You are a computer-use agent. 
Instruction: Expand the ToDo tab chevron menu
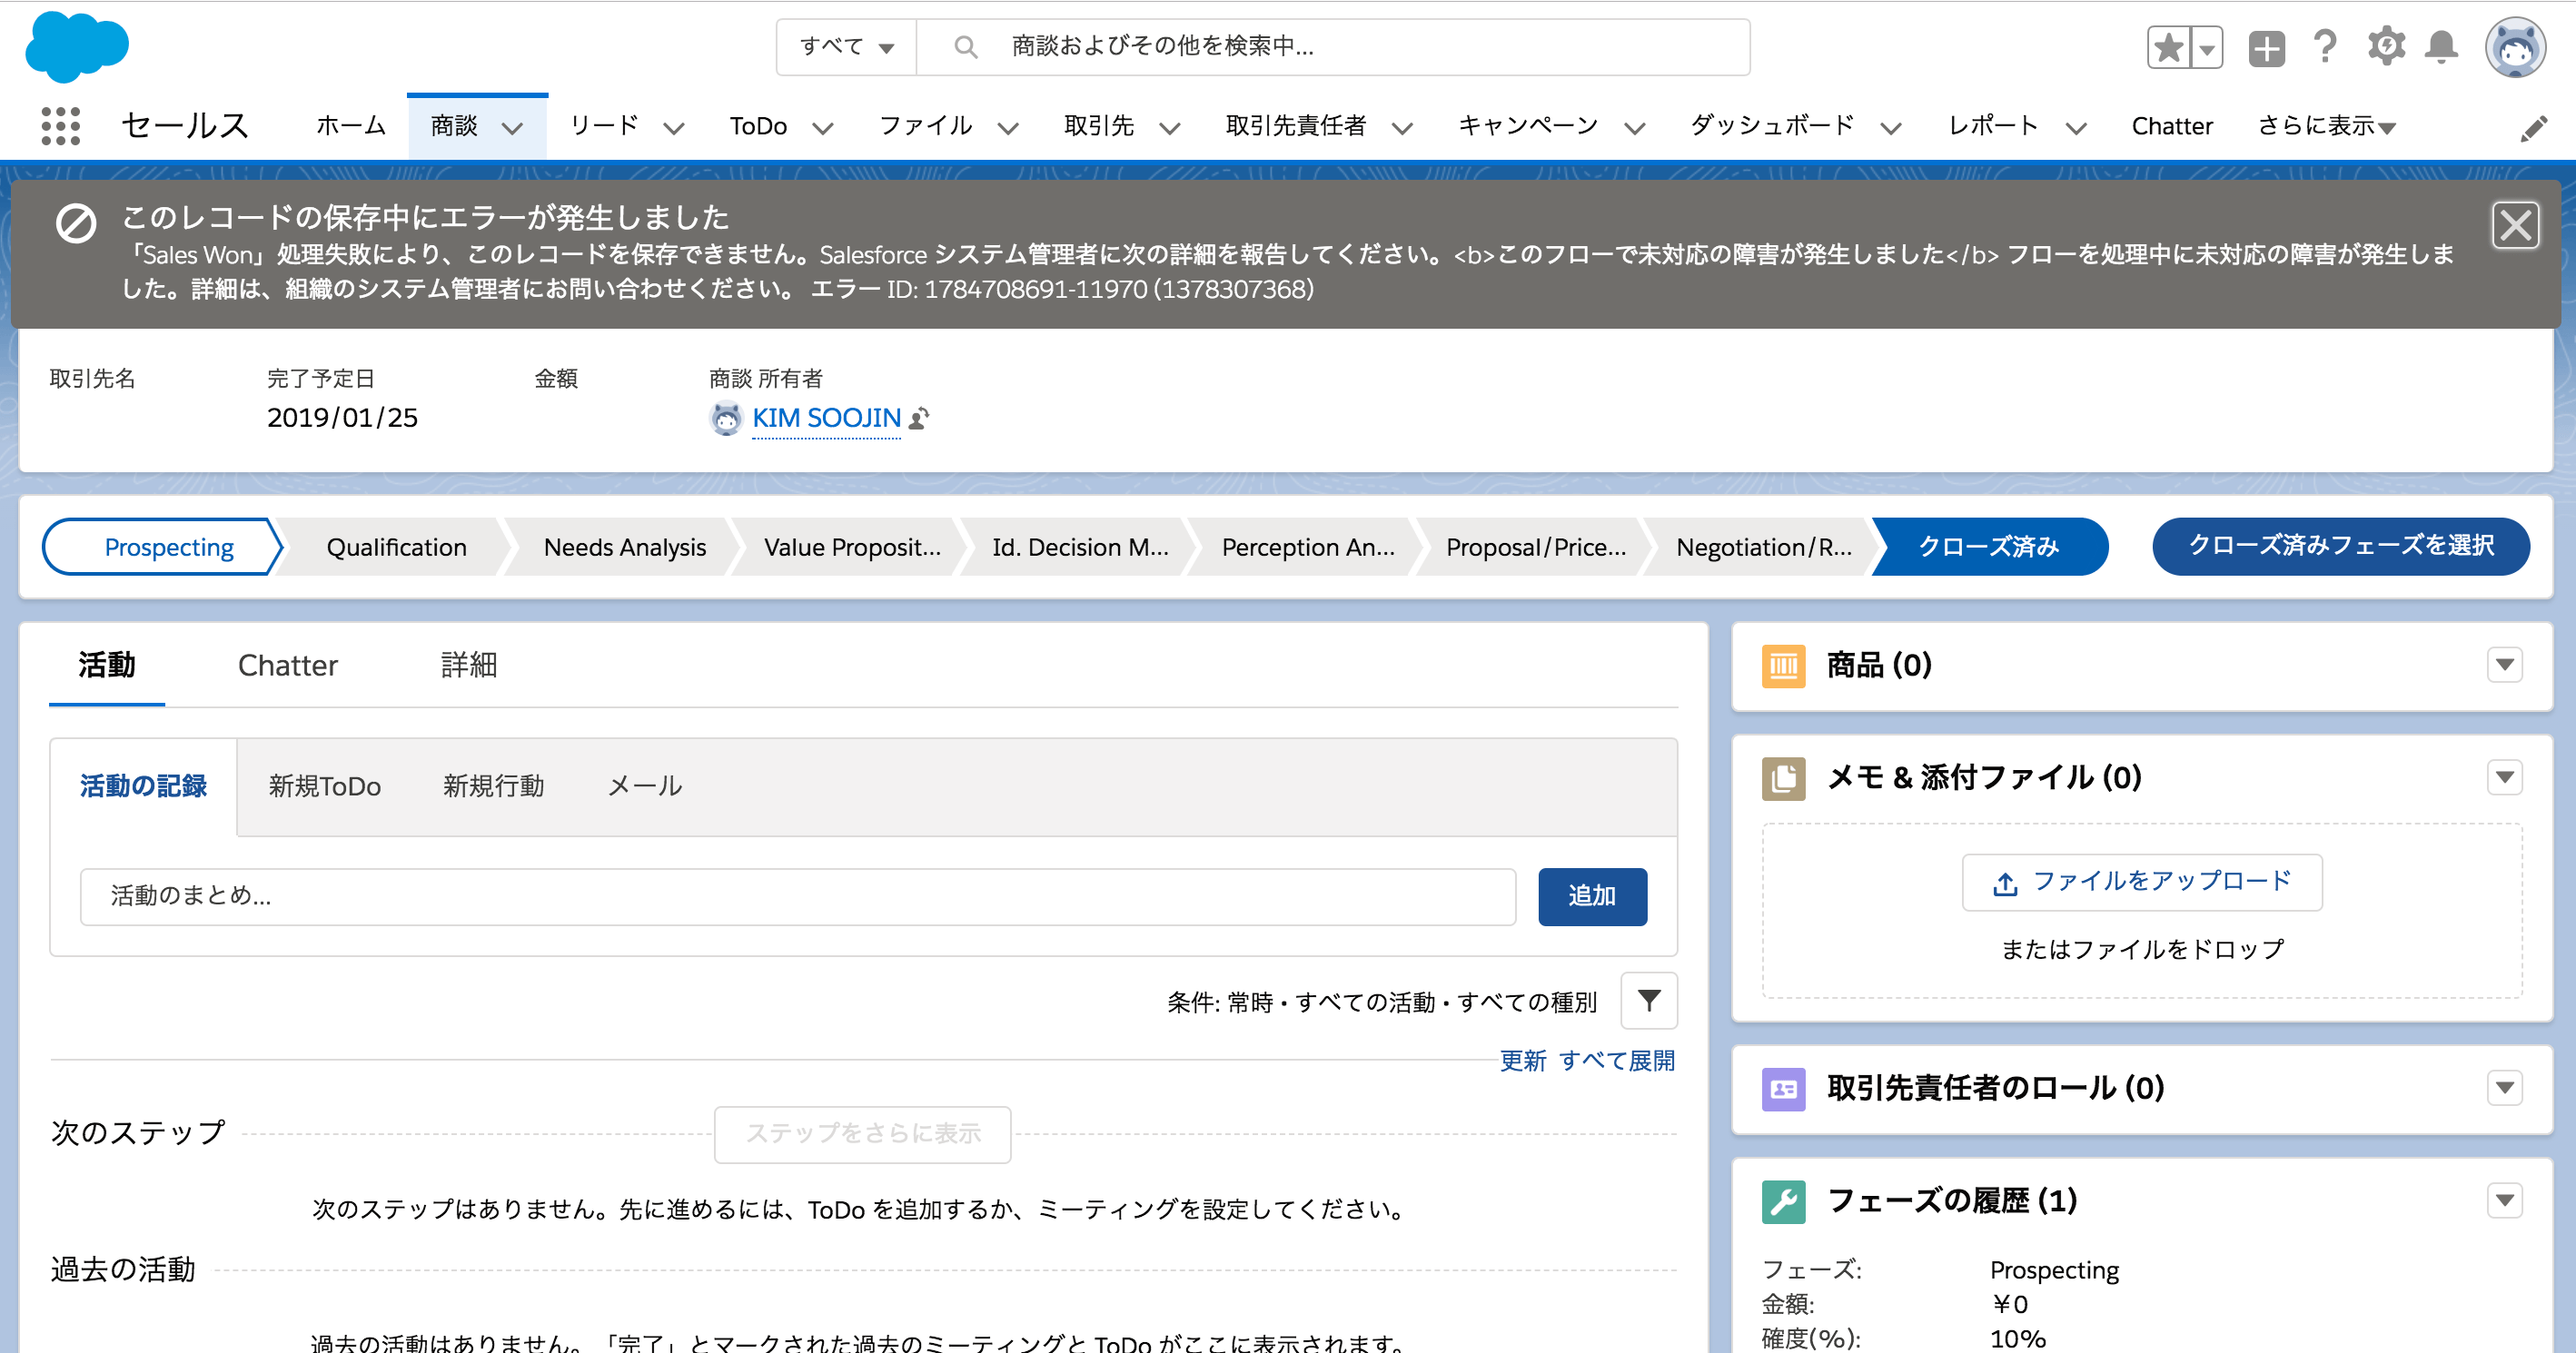coord(822,128)
